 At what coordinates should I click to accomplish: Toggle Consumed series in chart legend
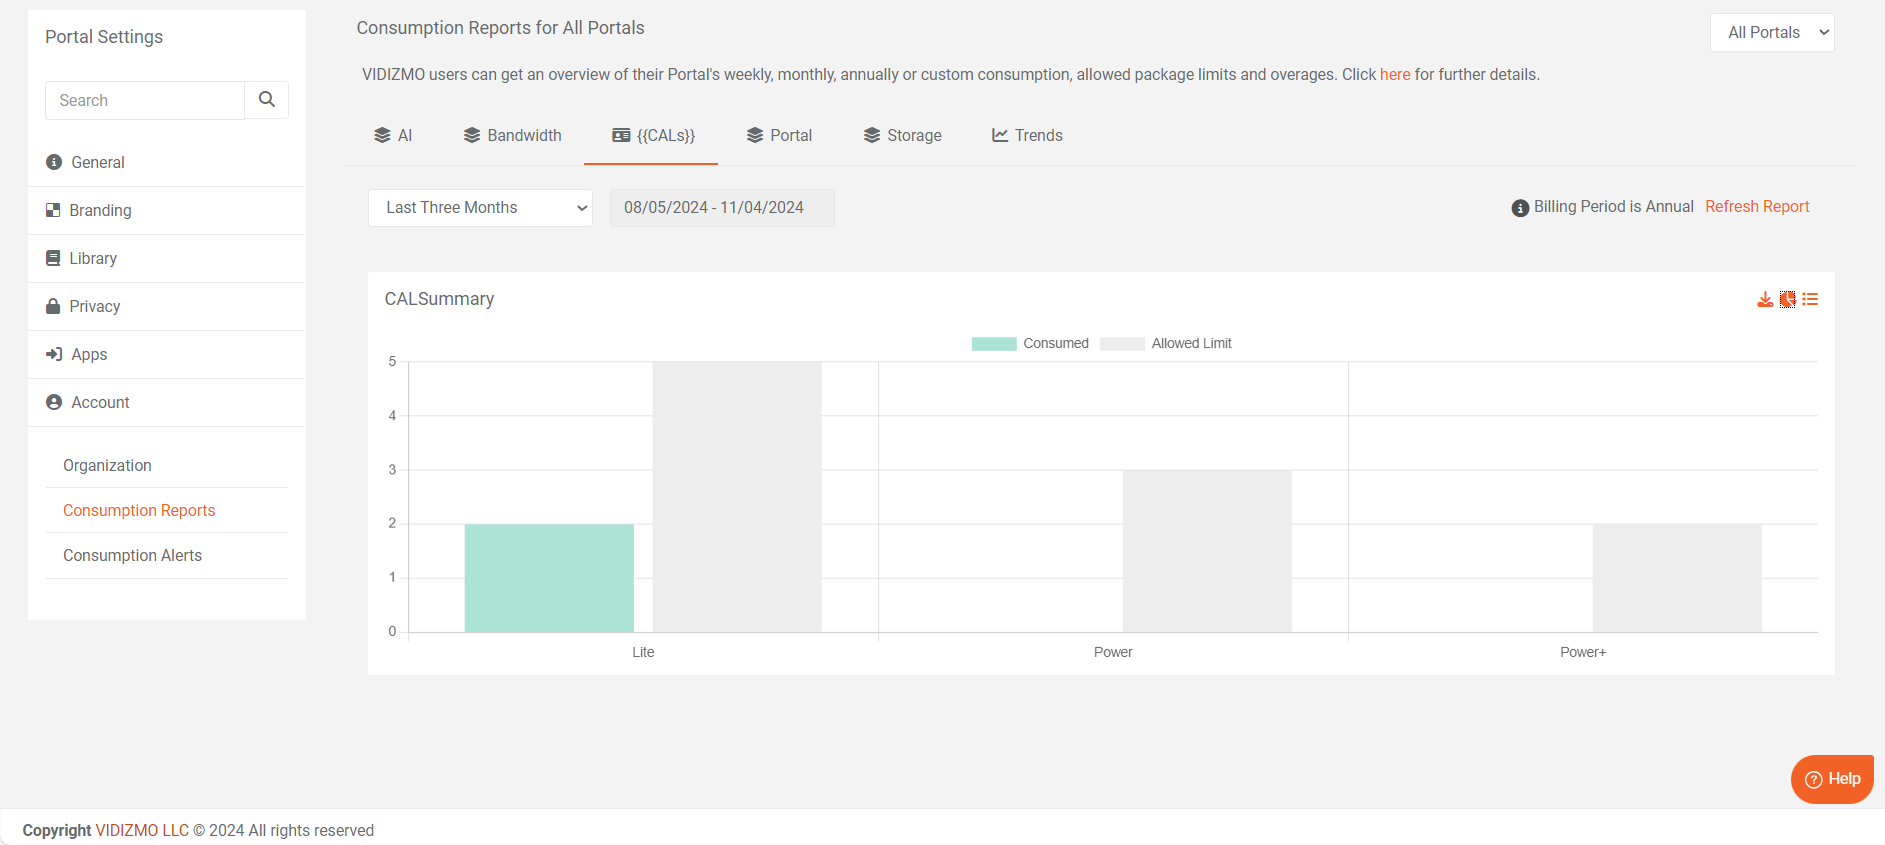[x=1030, y=344]
